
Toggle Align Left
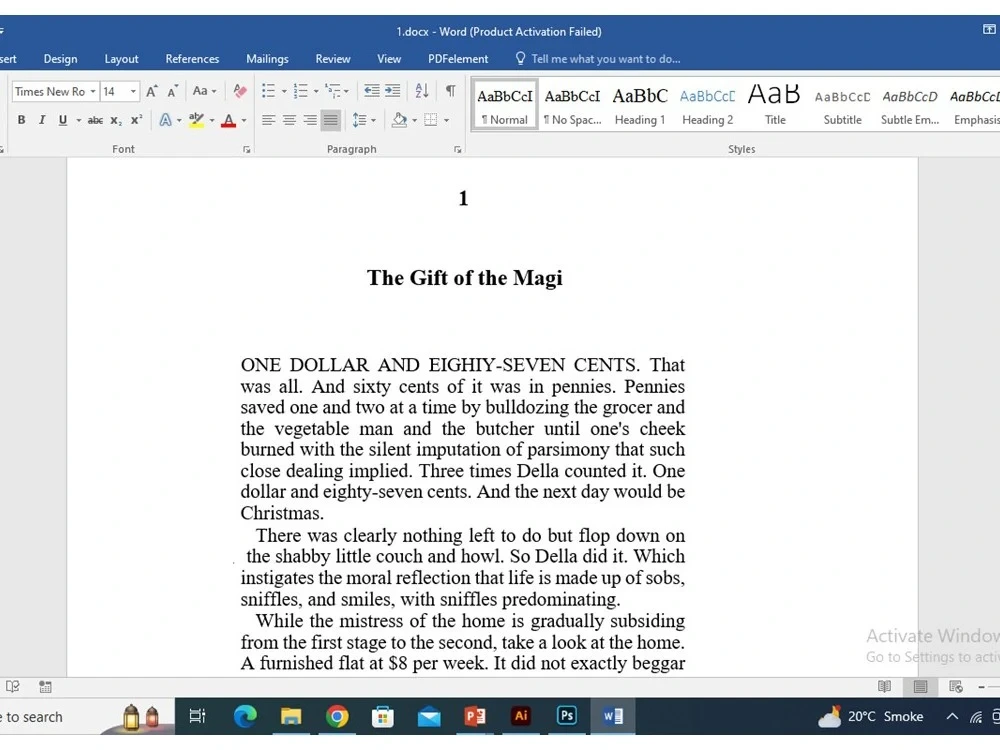tap(268, 120)
